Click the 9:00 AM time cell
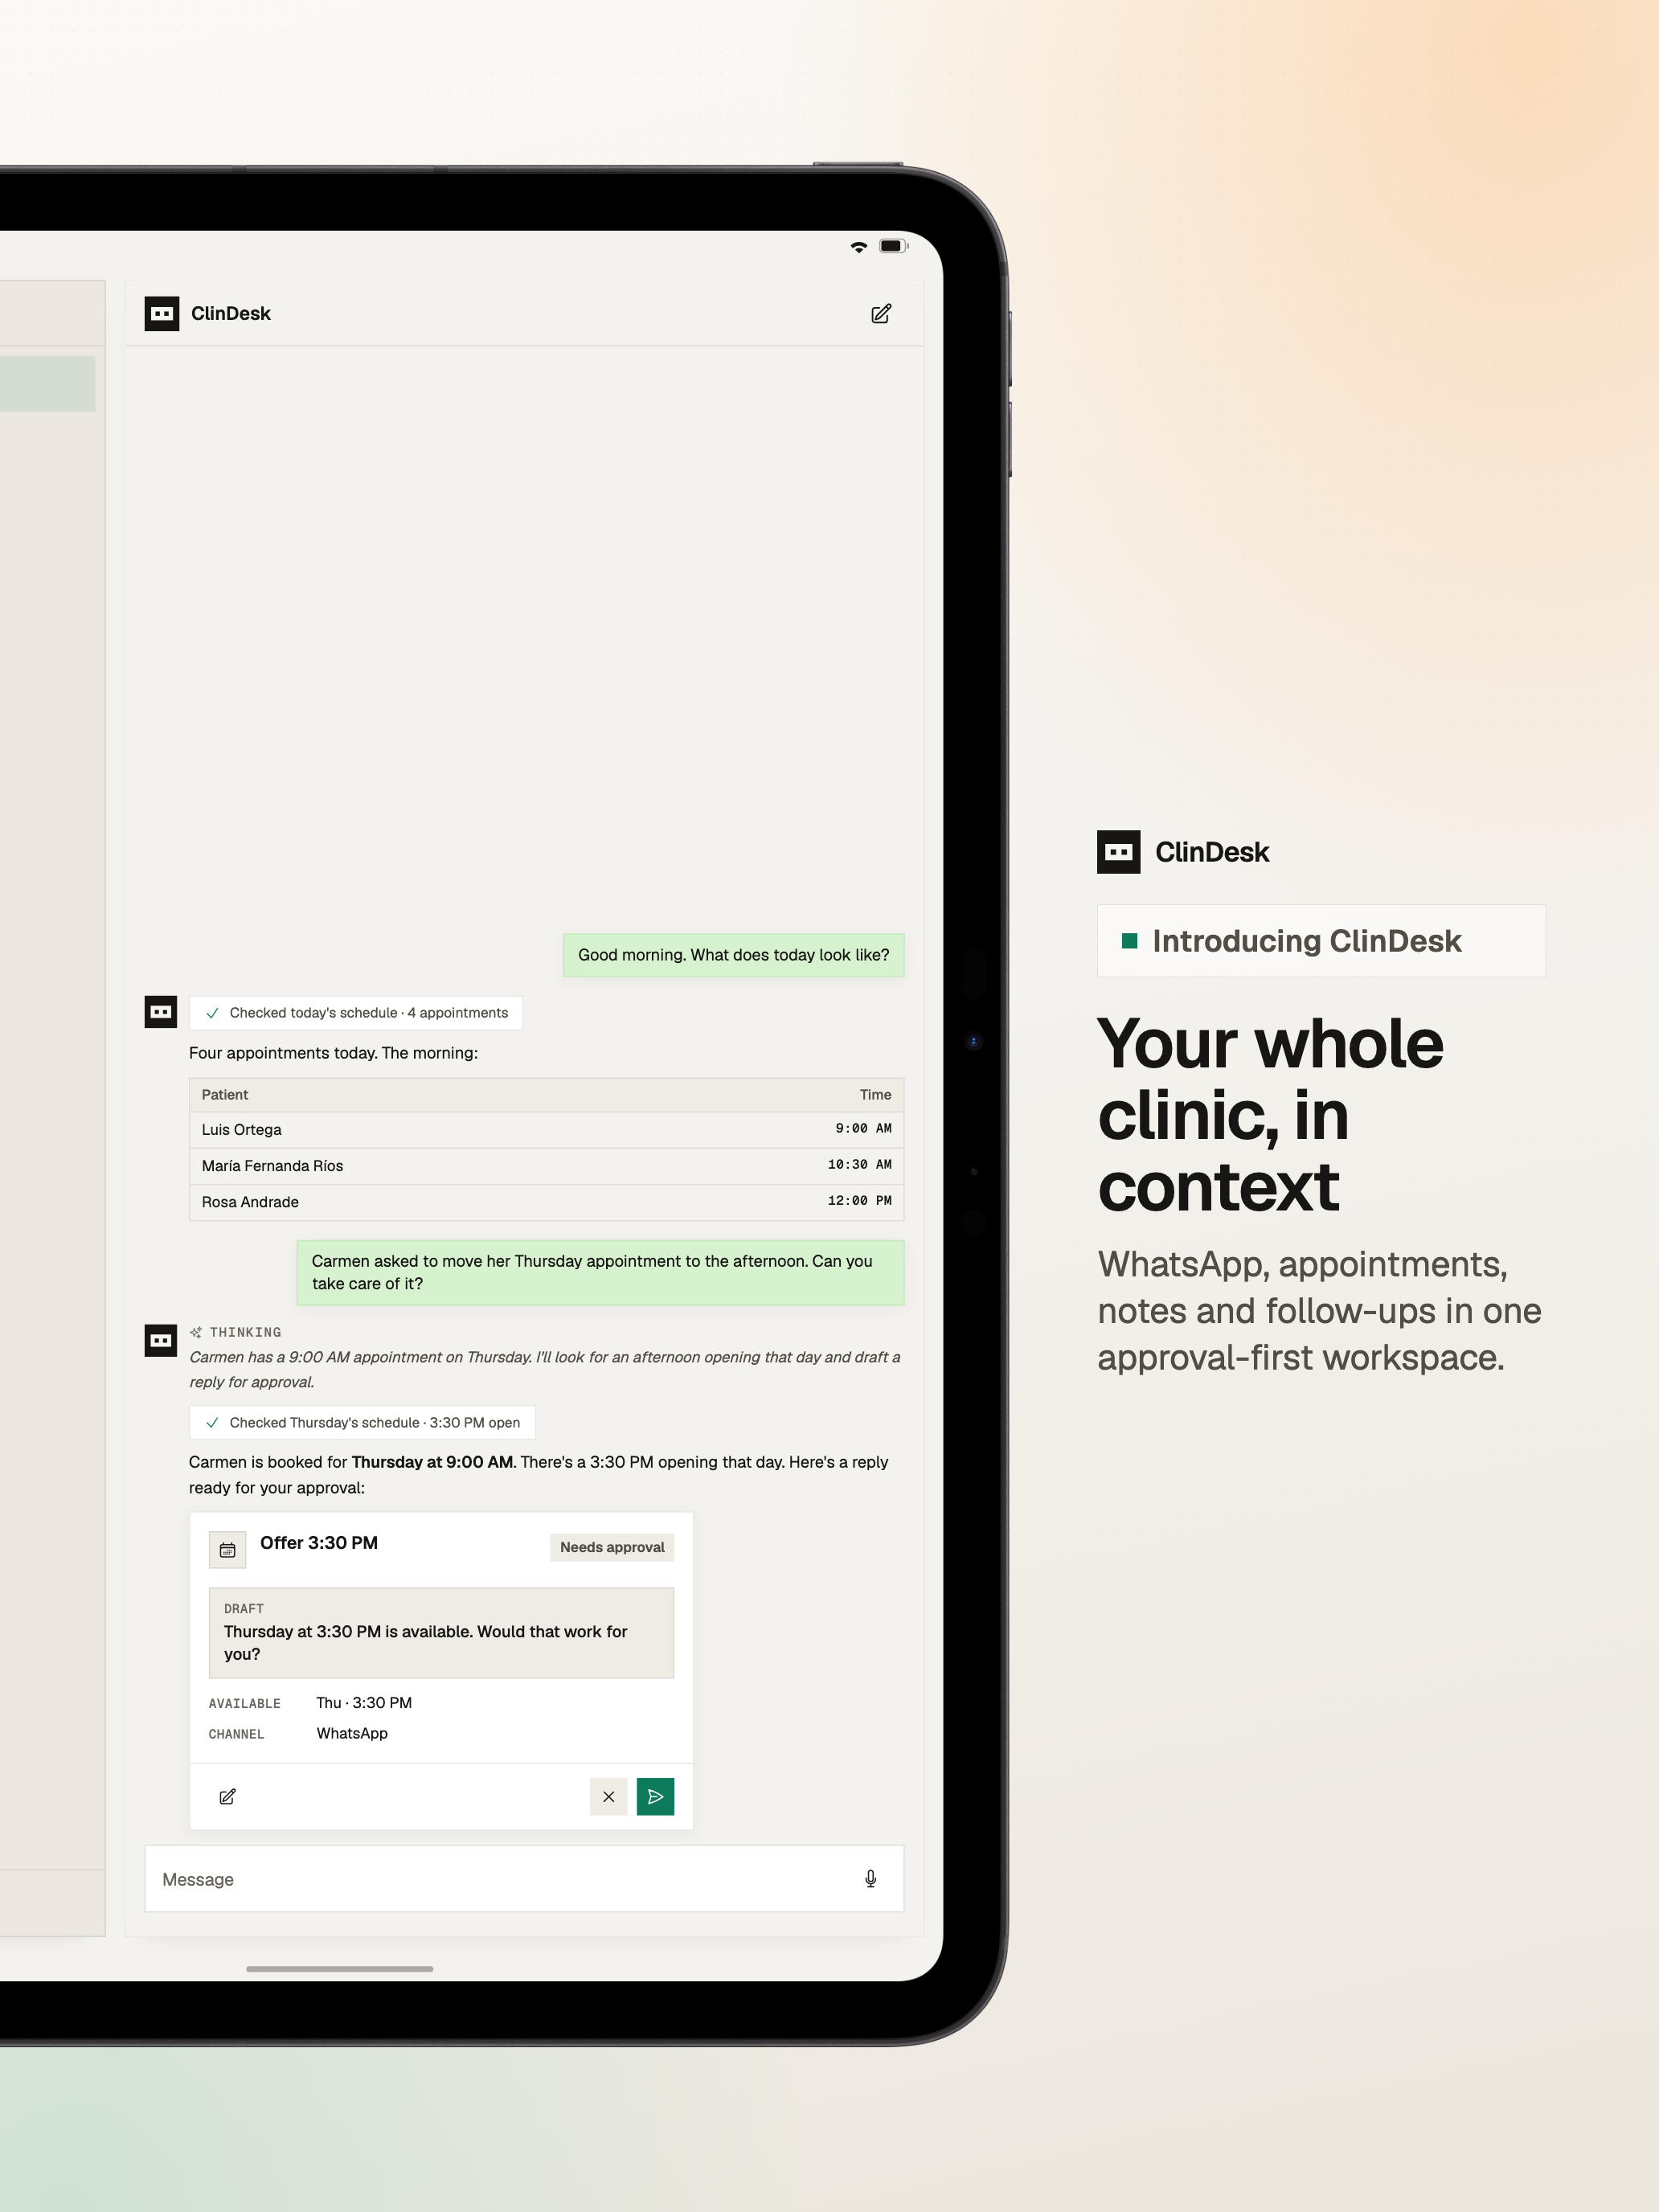 tap(863, 1128)
